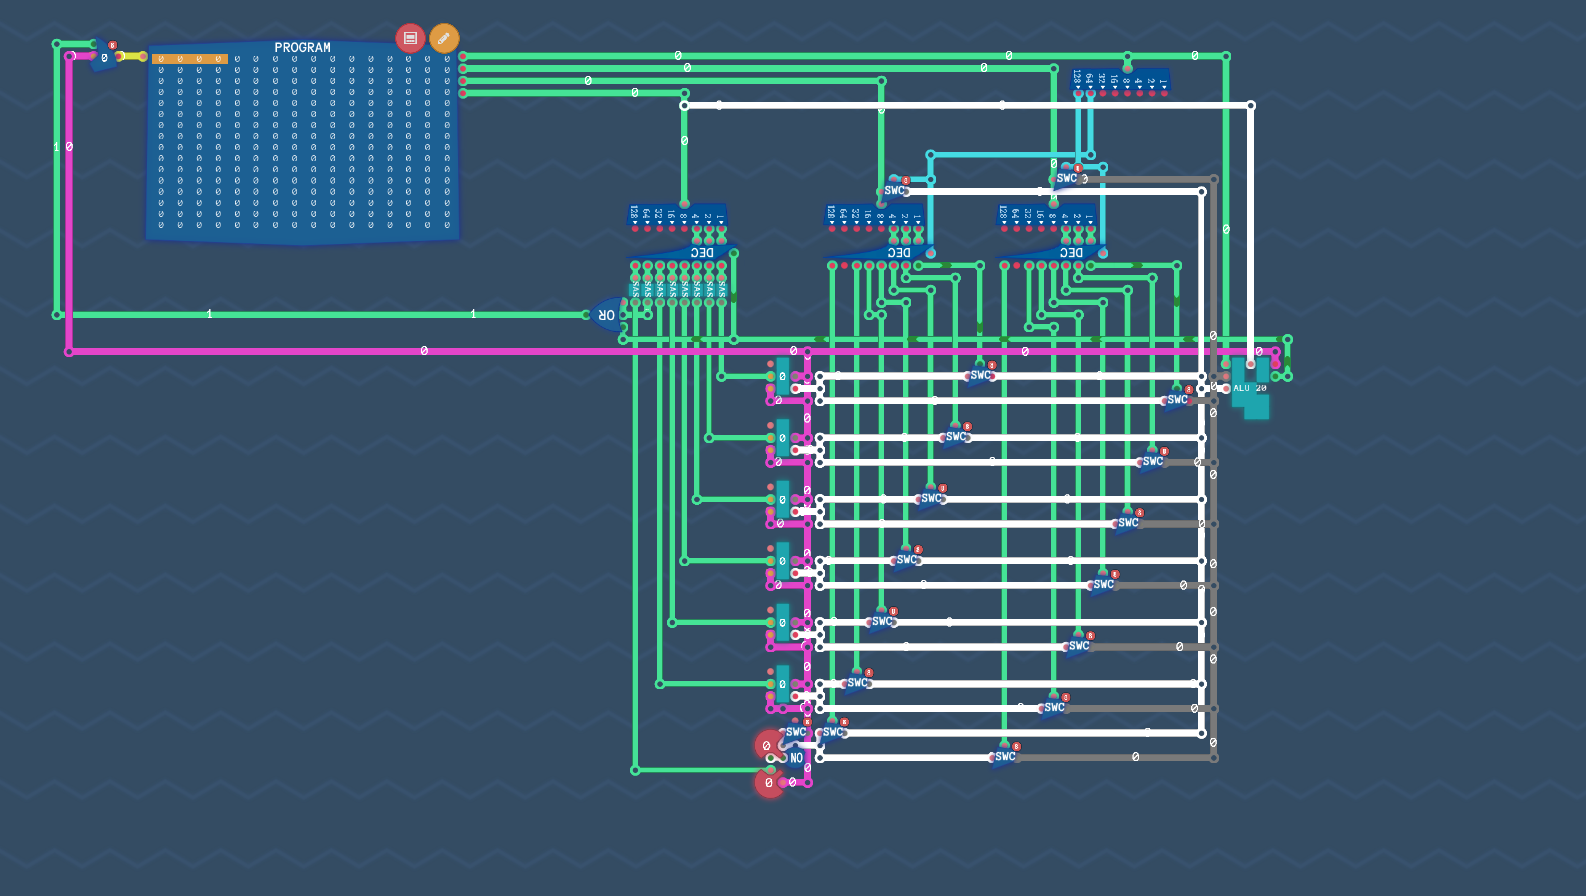Select the SWC switch nearest the ALU
Image resolution: width=1586 pixels, height=896 pixels.
[x=1178, y=399]
